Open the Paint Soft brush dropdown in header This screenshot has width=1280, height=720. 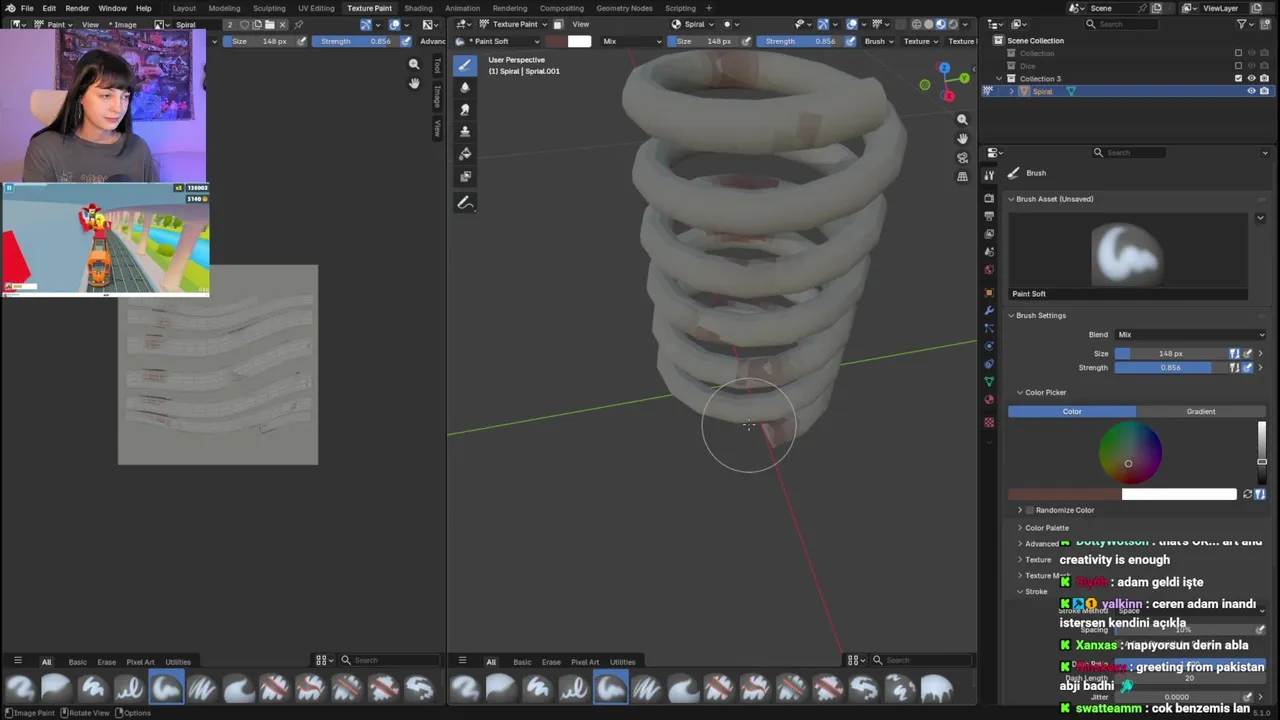[497, 41]
